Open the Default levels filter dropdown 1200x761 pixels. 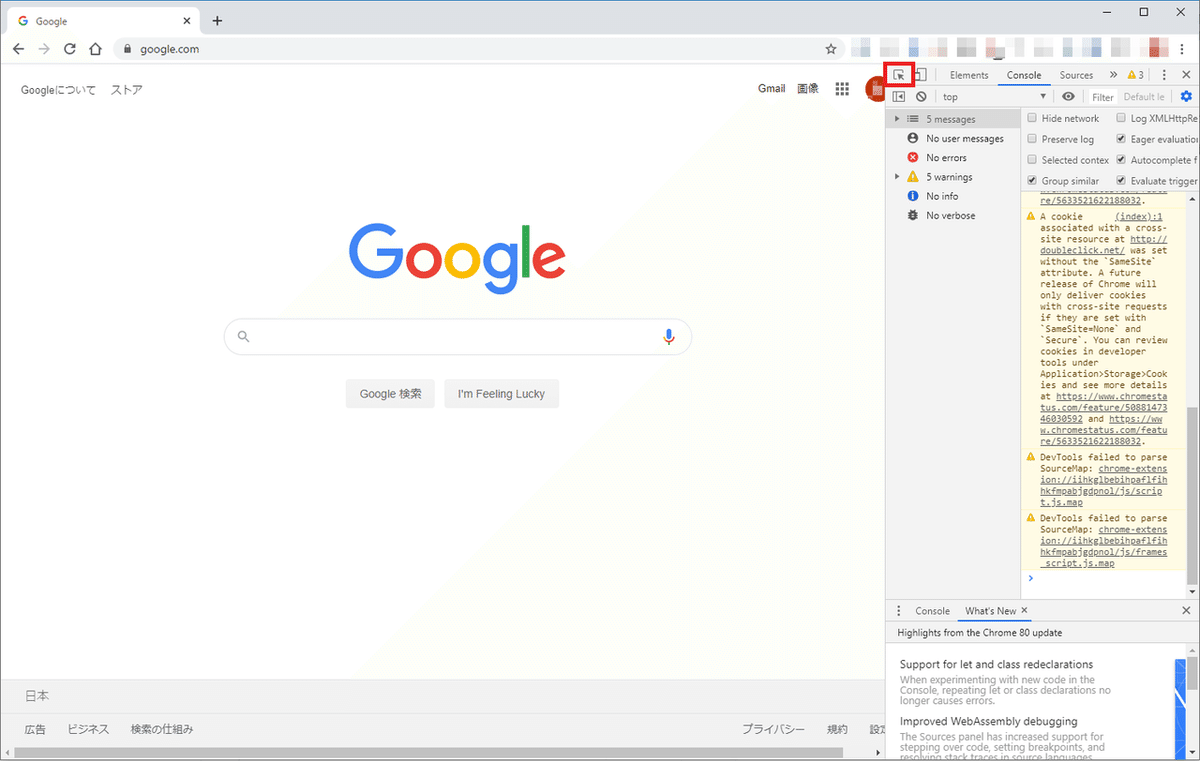tap(1143, 96)
